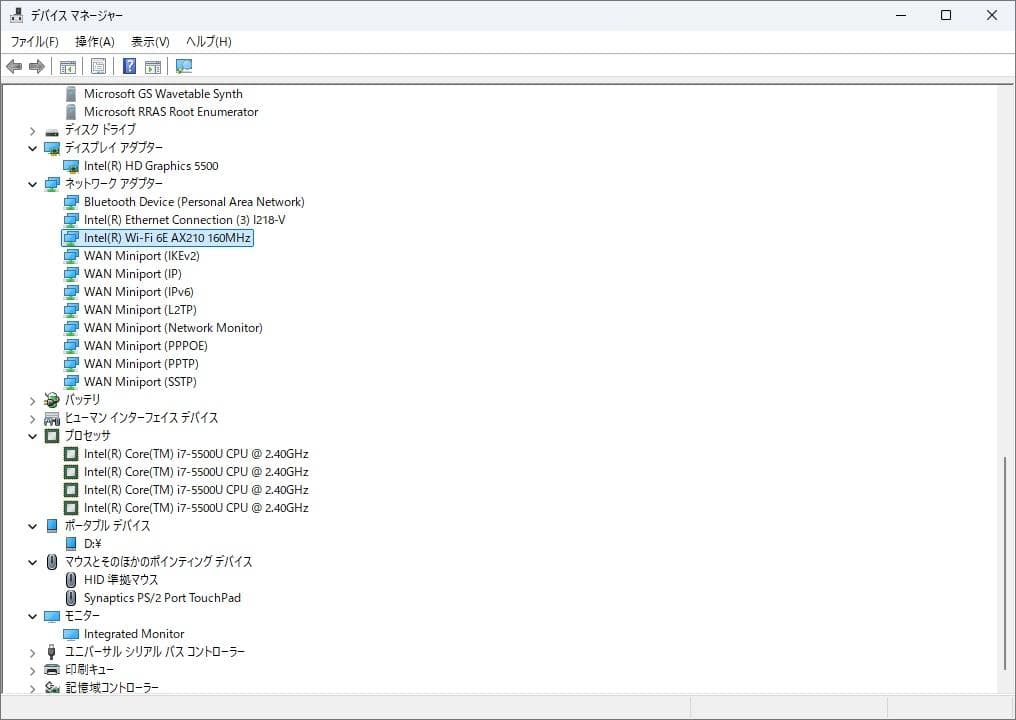This screenshot has height=720, width=1016.
Task: Click the HID 準拠マウス mouse icon
Action: coord(71,580)
